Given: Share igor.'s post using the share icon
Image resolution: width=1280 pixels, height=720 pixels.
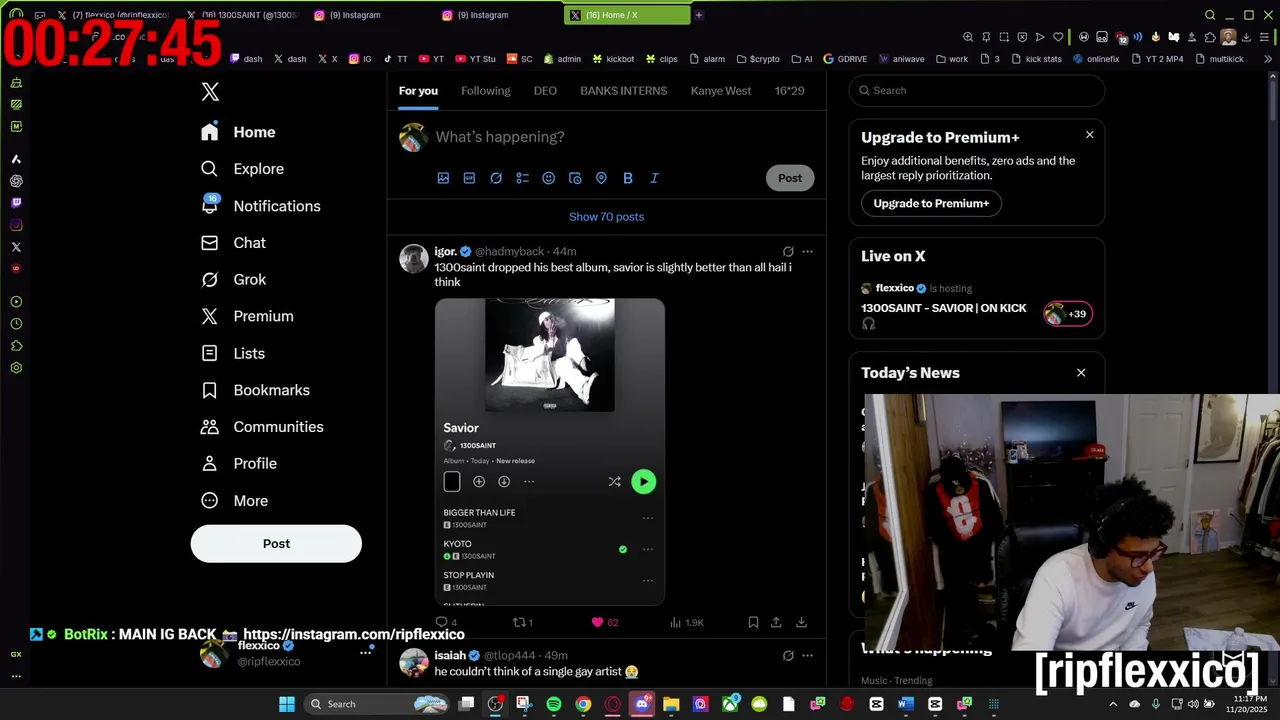Looking at the screenshot, I should (x=776, y=622).
